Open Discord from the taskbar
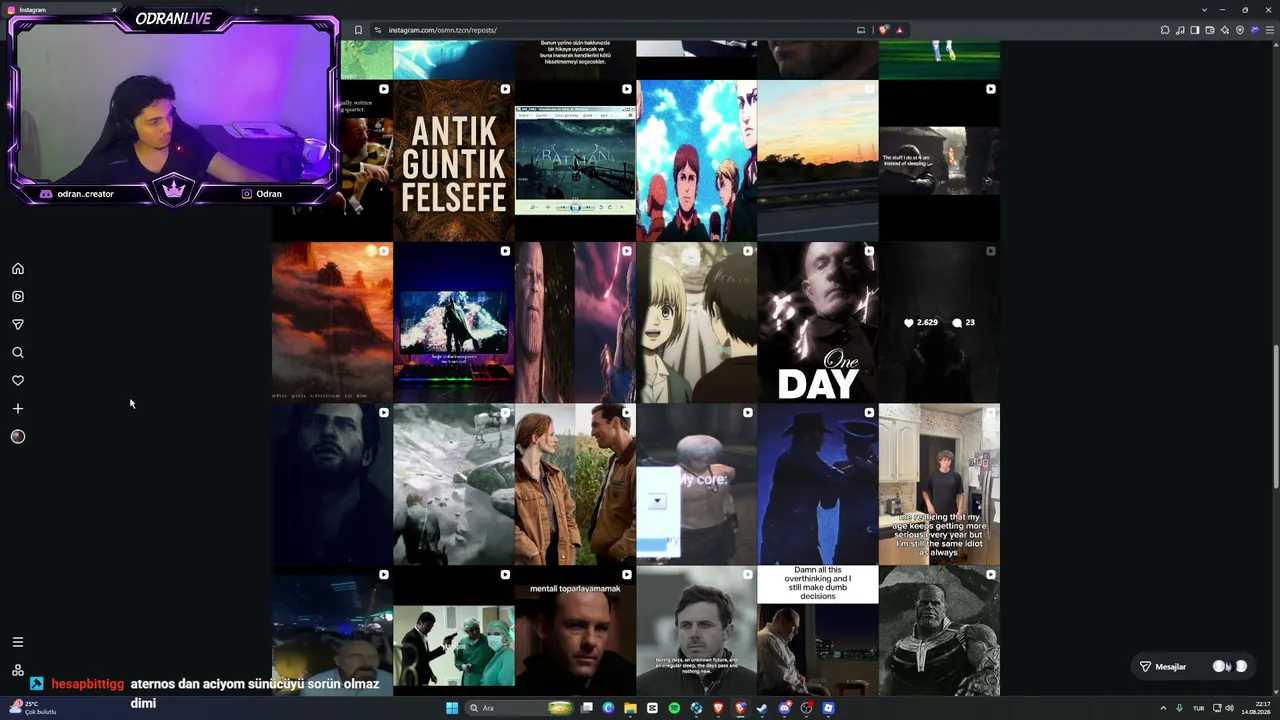 point(784,708)
